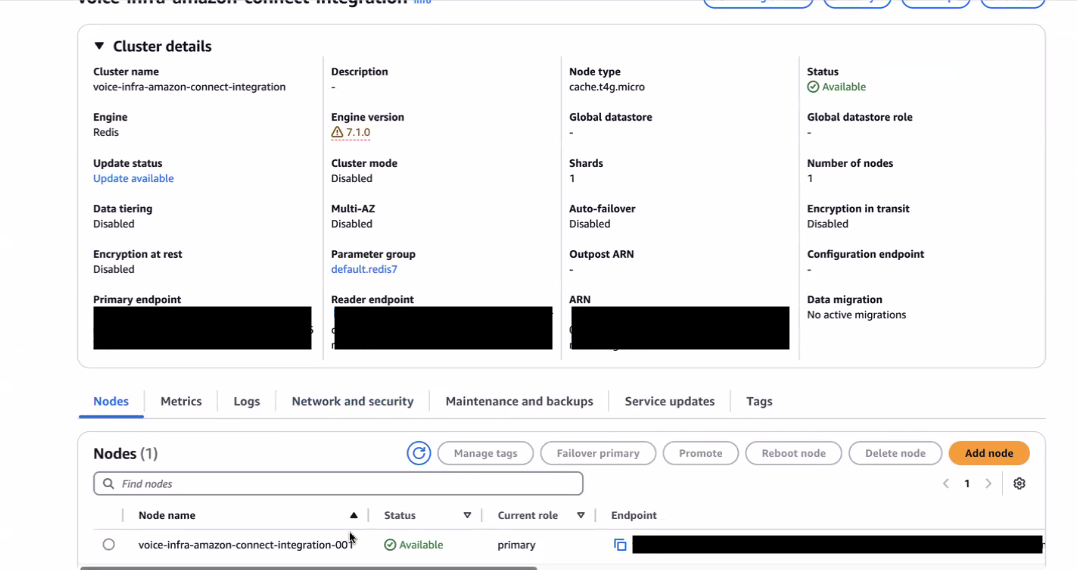Click node name voice-infra-amazon-connect-integration-001

(245, 545)
